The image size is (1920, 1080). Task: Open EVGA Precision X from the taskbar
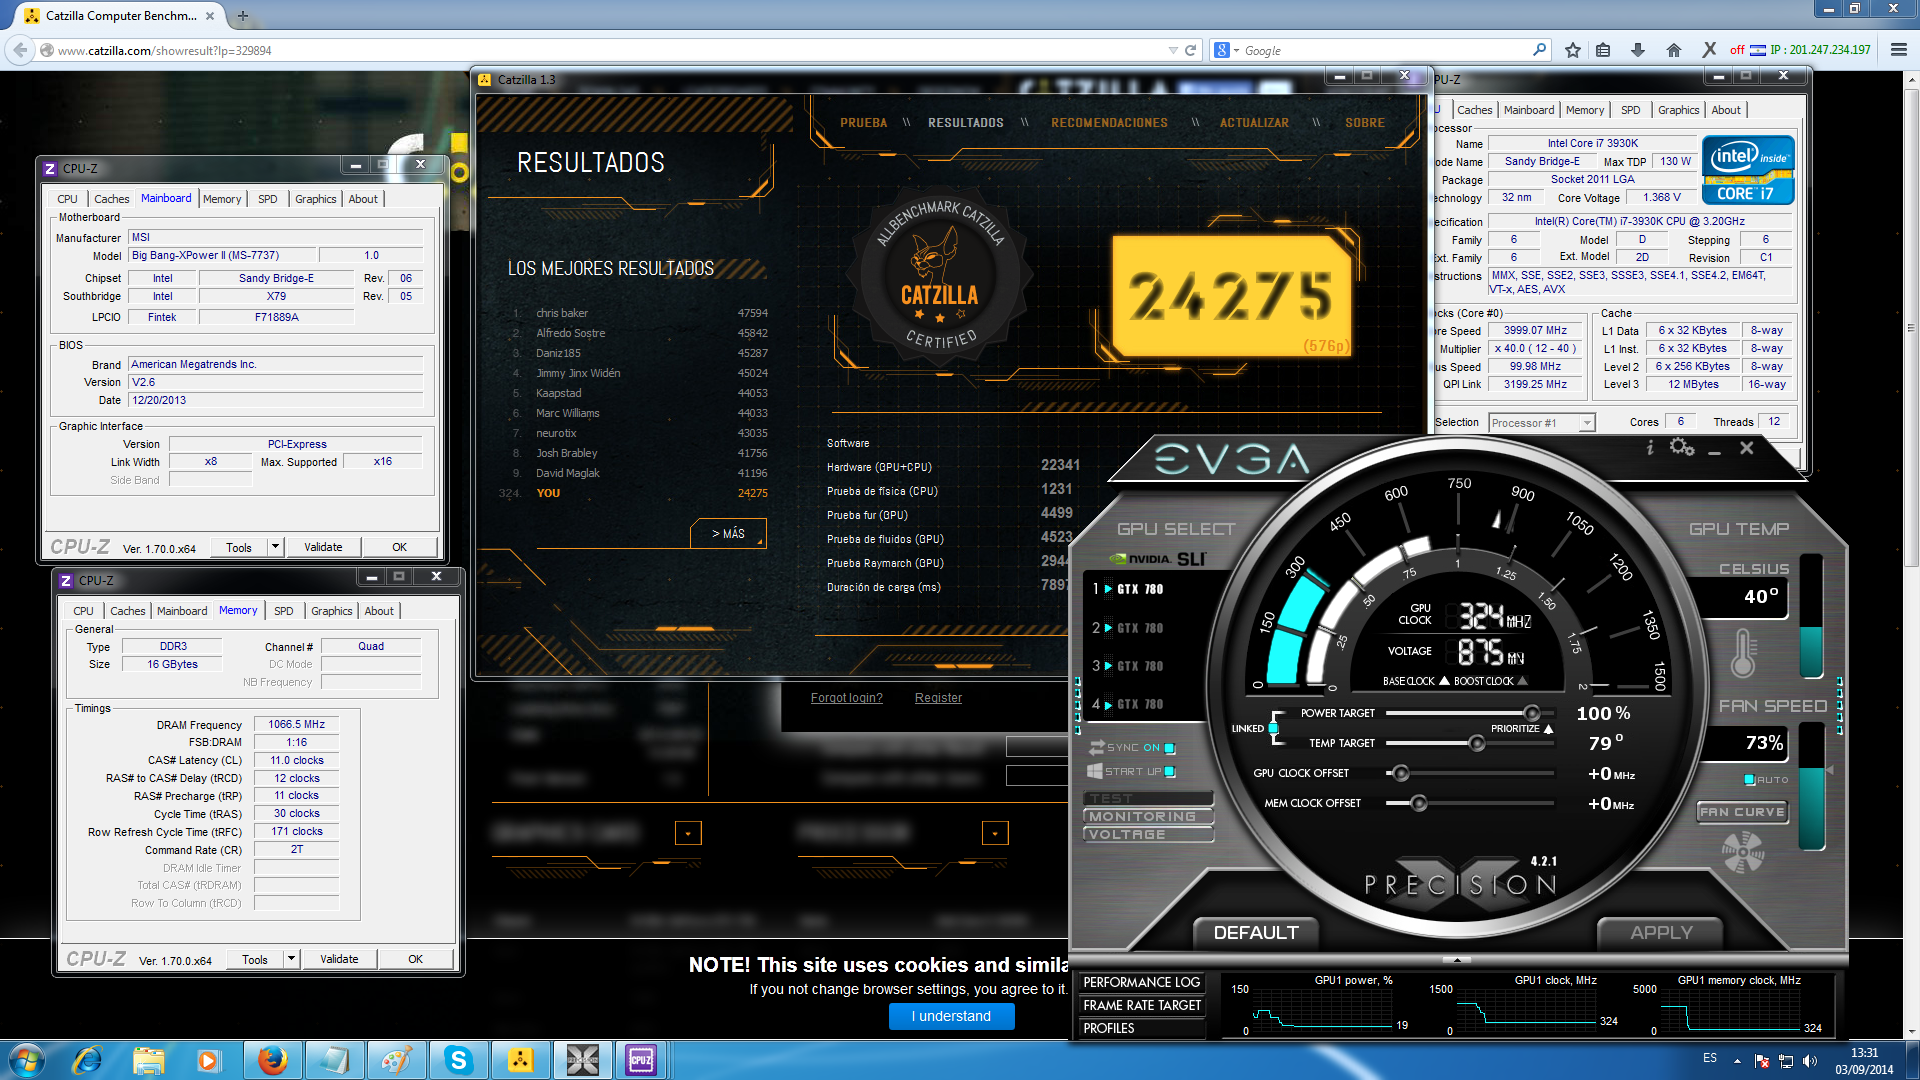point(582,1060)
